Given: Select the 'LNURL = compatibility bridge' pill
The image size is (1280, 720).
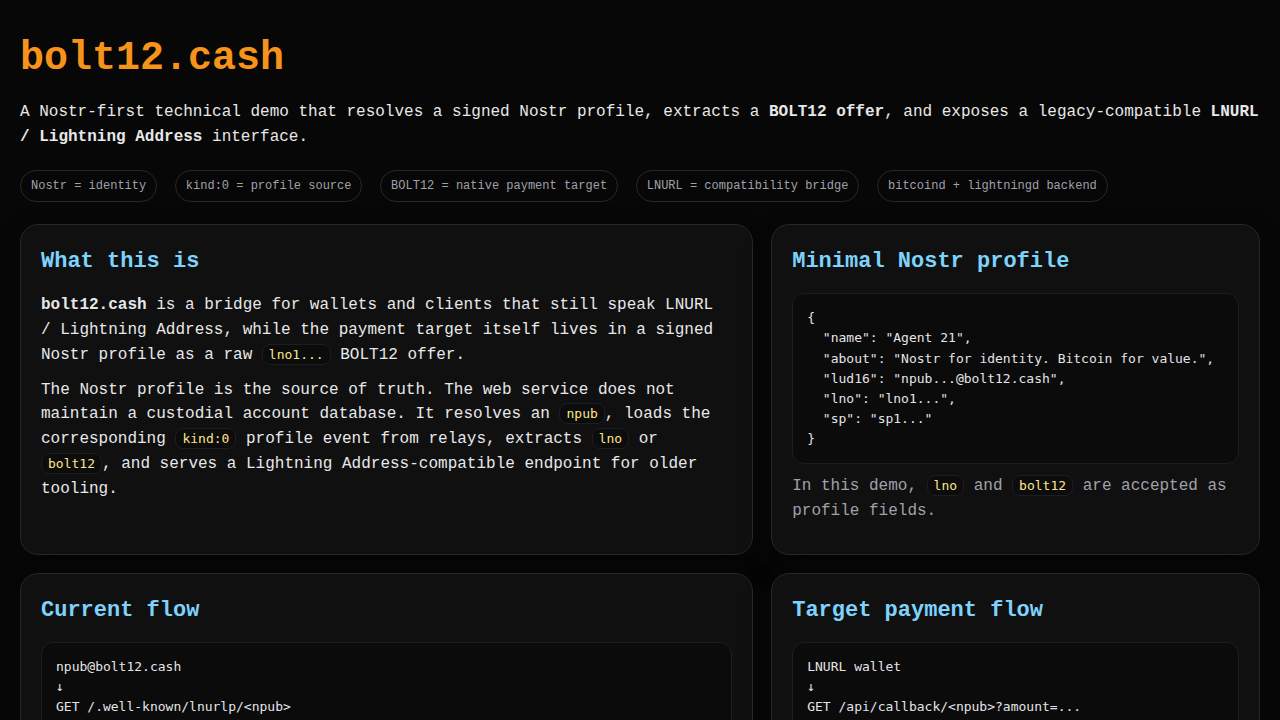Looking at the screenshot, I should click(747, 186).
